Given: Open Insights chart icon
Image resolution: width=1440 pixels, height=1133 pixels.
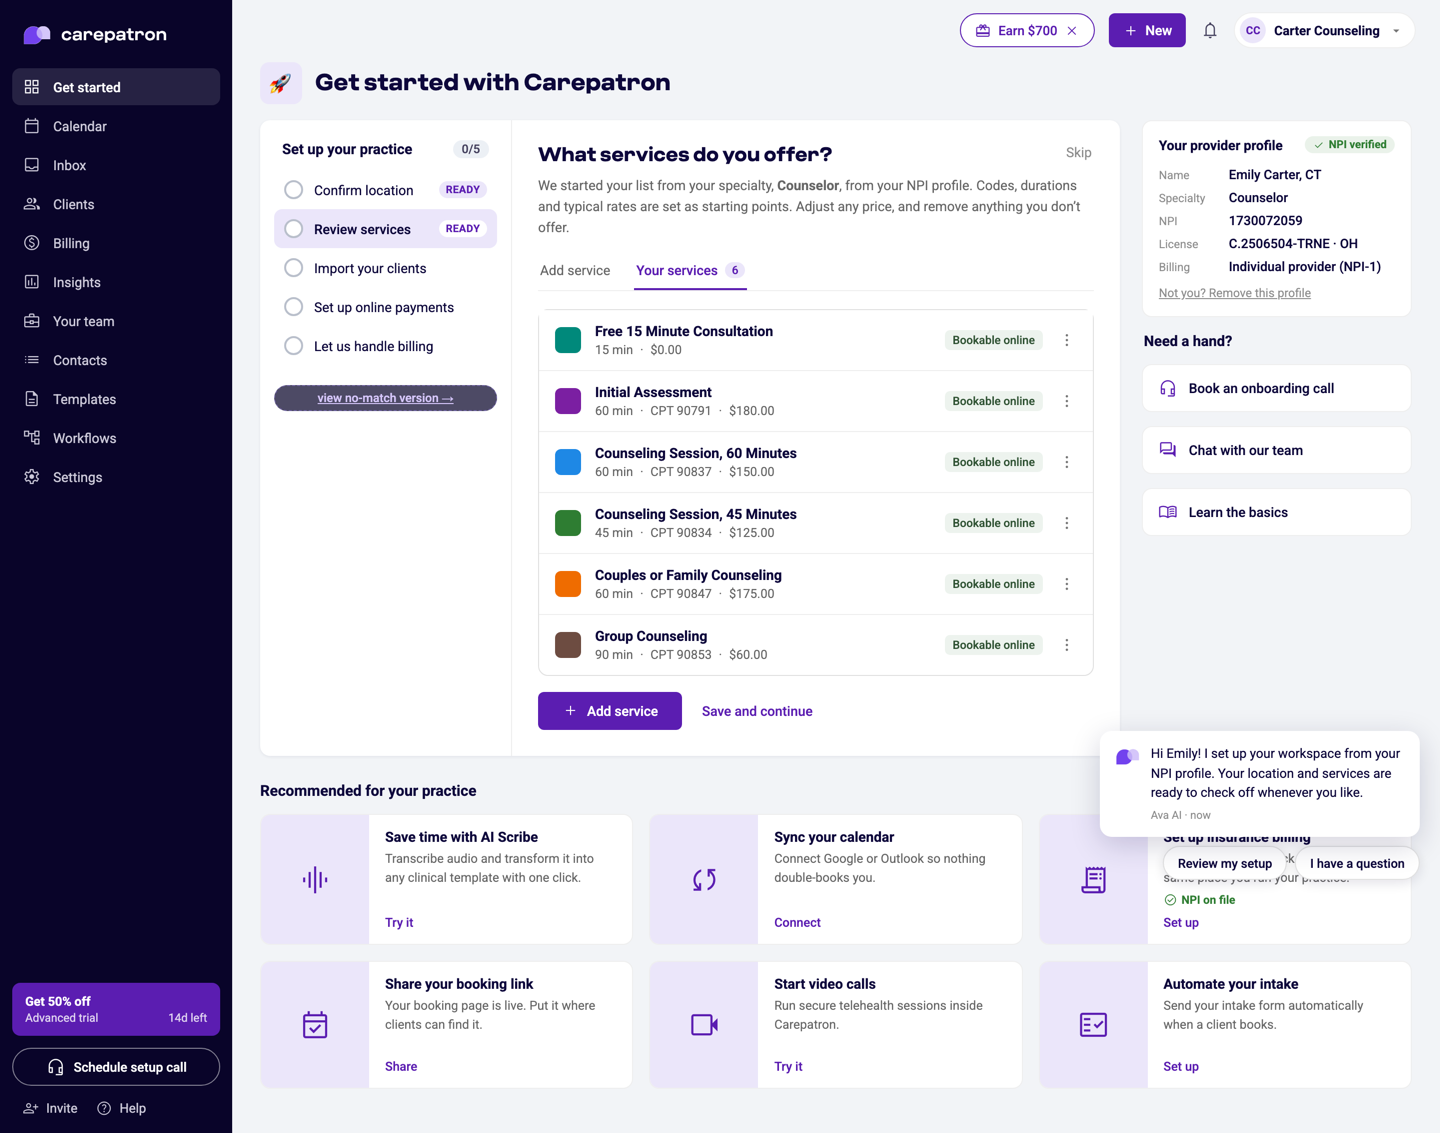Looking at the screenshot, I should pos(32,282).
